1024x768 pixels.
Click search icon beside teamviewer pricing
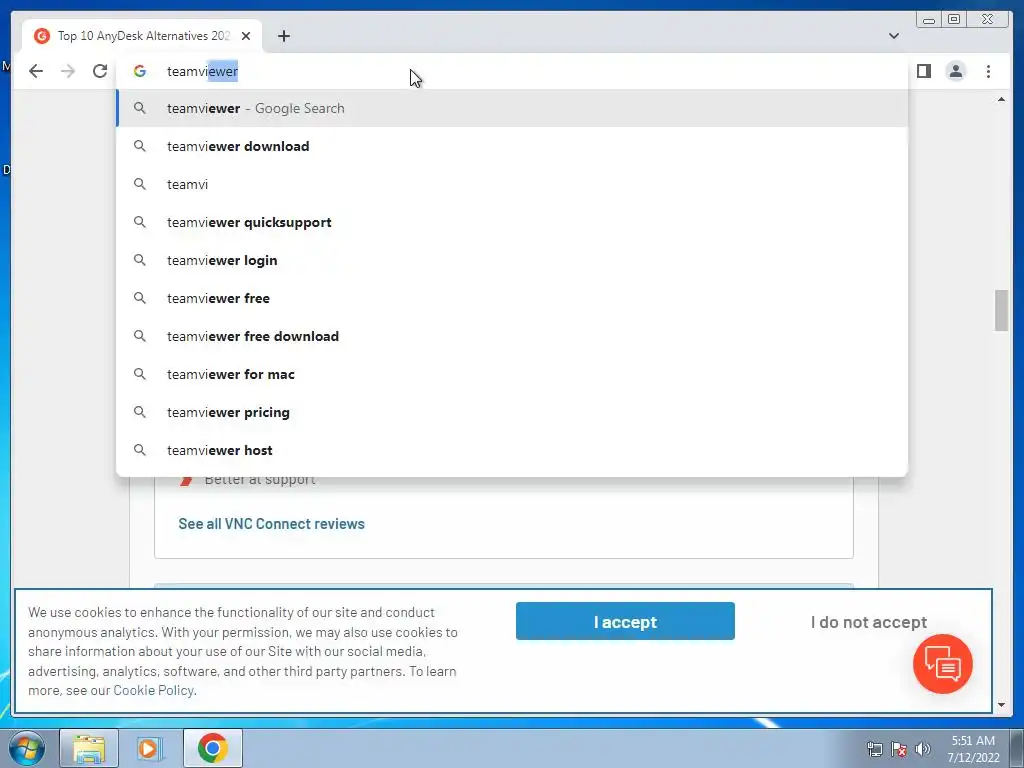pos(140,412)
